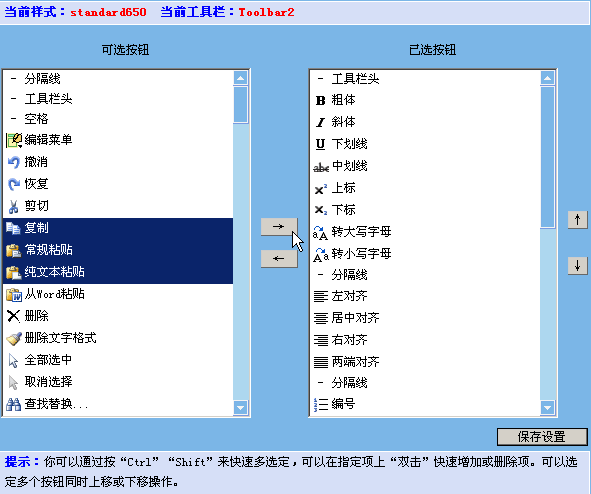
Task: Pick the 转大写字母 uppercase icon
Action: [320, 232]
